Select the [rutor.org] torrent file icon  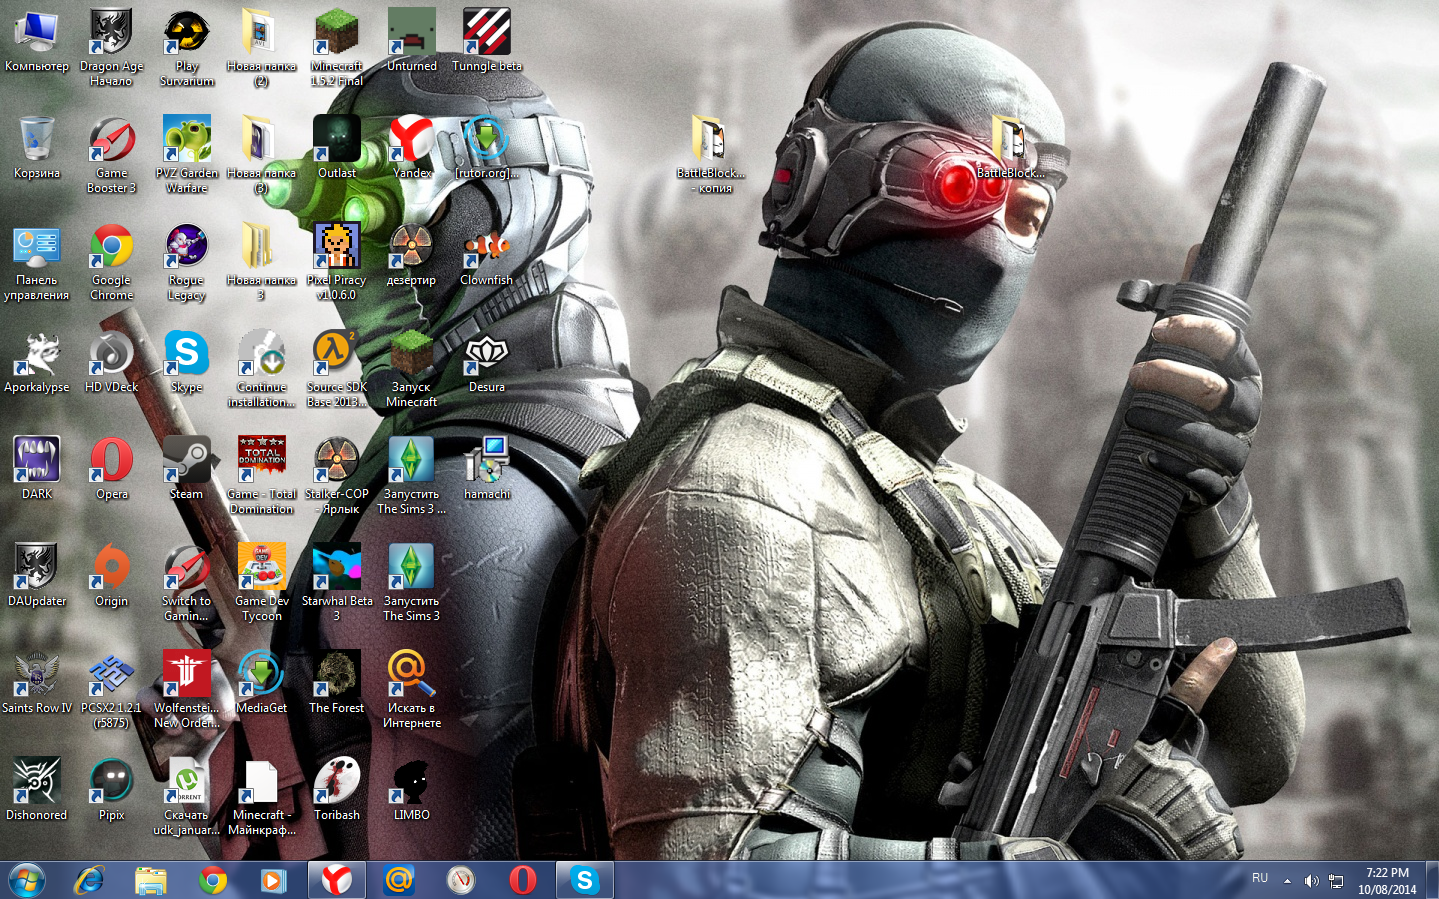tap(487, 147)
